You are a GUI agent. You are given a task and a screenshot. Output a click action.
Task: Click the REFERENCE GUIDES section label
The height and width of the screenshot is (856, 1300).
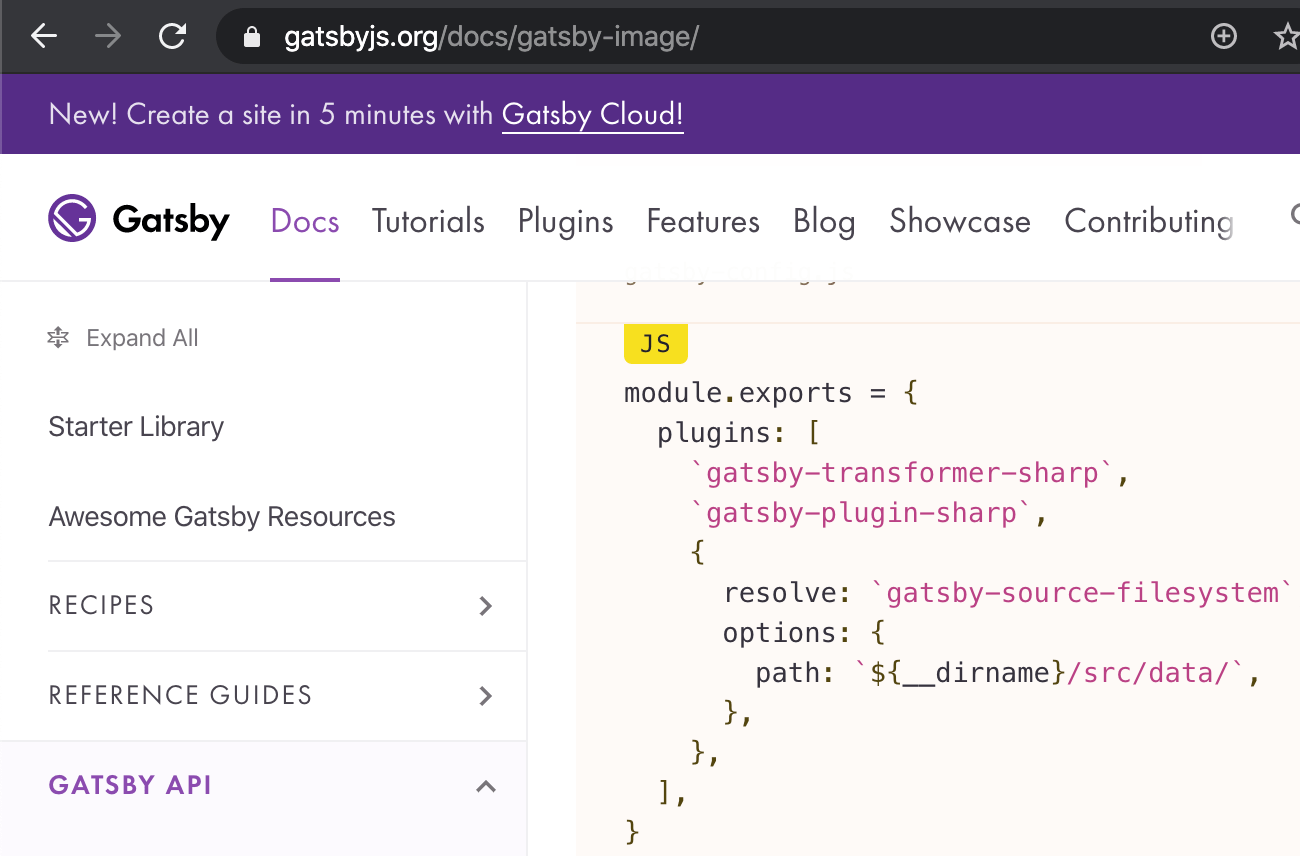click(x=180, y=695)
